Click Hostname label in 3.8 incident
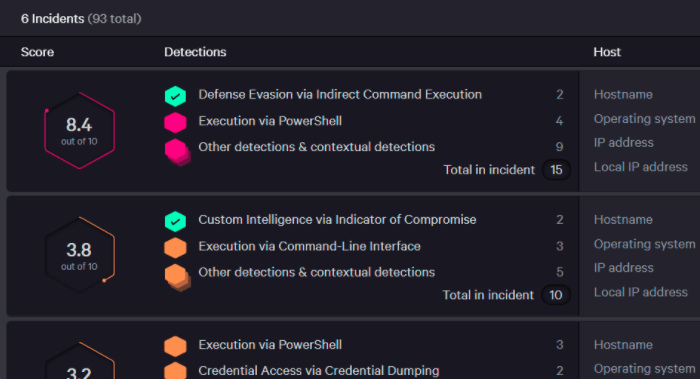 (x=623, y=220)
